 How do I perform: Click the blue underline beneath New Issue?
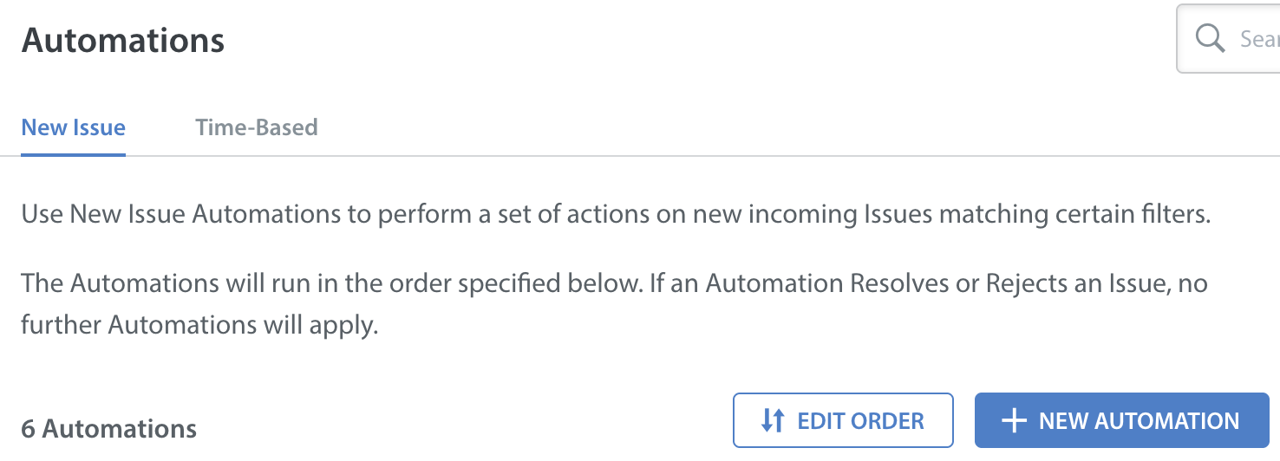click(x=73, y=155)
